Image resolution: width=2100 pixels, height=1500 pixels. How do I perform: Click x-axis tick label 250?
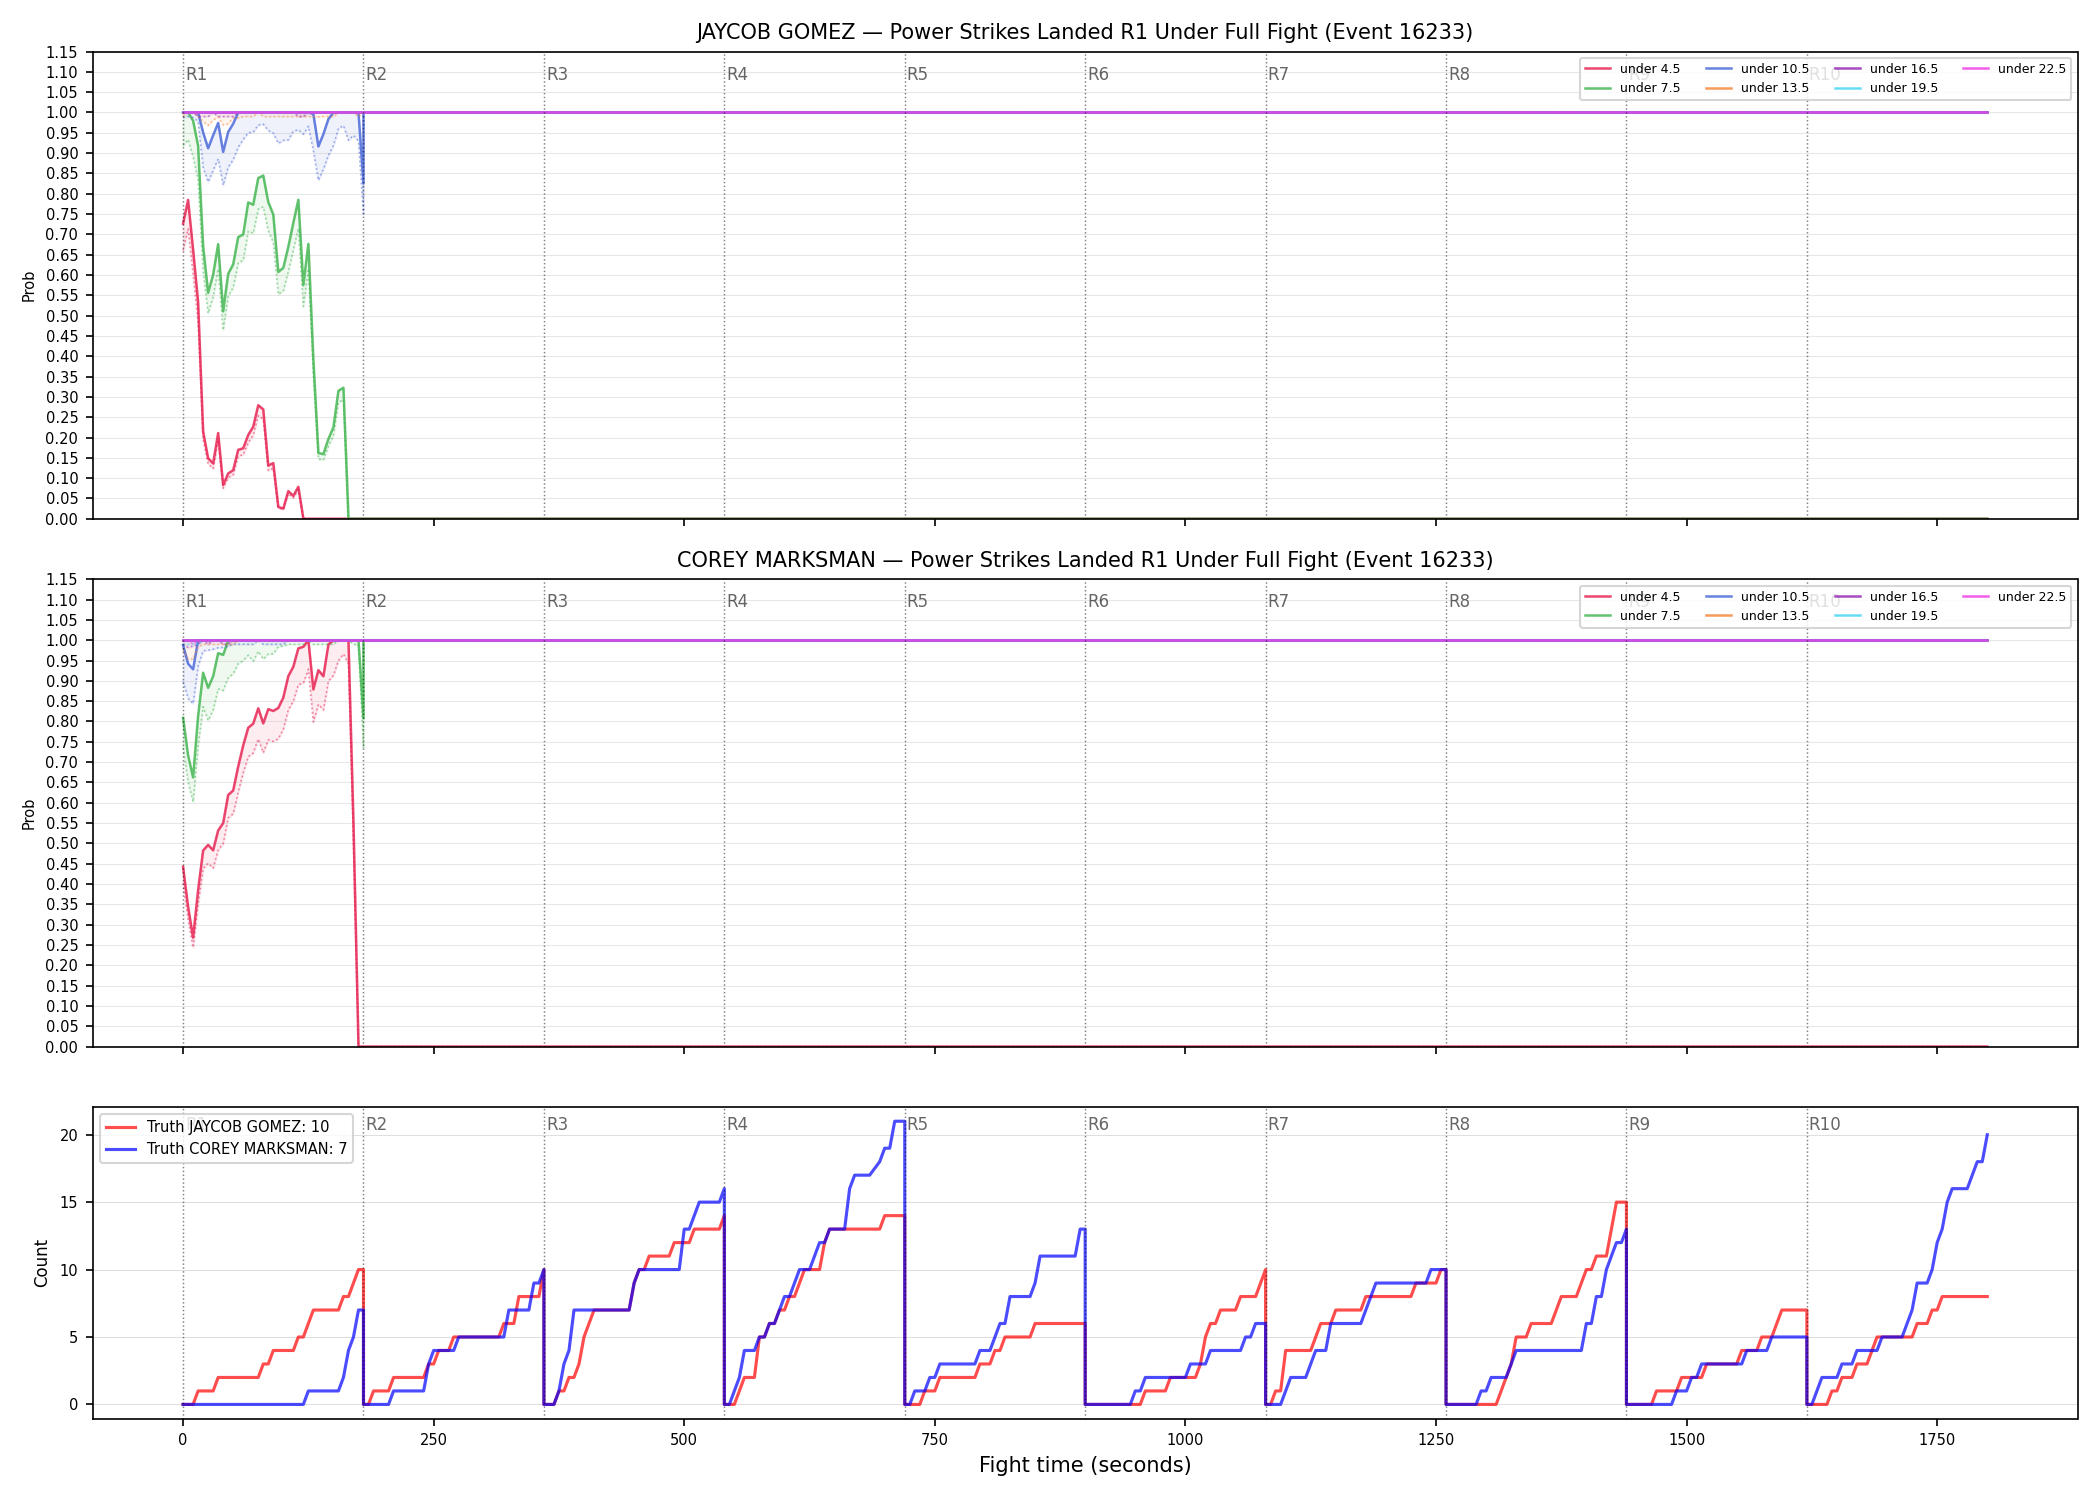433,1440
